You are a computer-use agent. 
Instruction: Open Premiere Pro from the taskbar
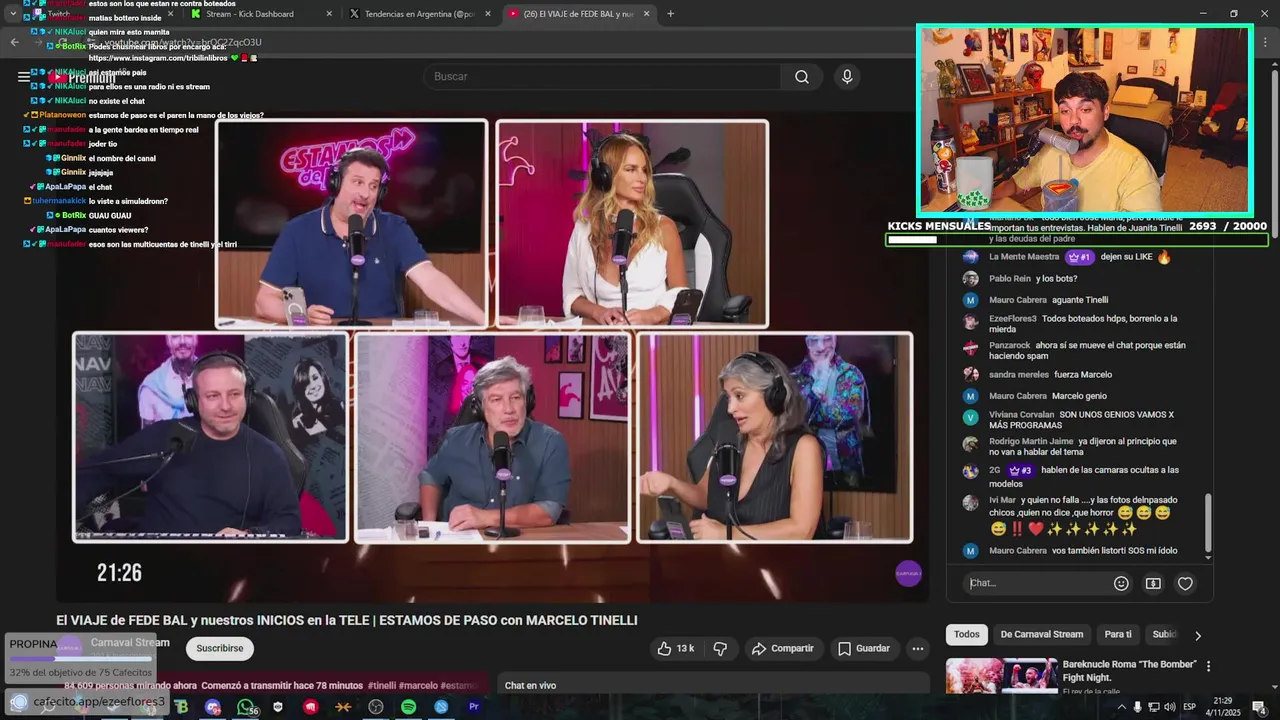(x=474, y=707)
